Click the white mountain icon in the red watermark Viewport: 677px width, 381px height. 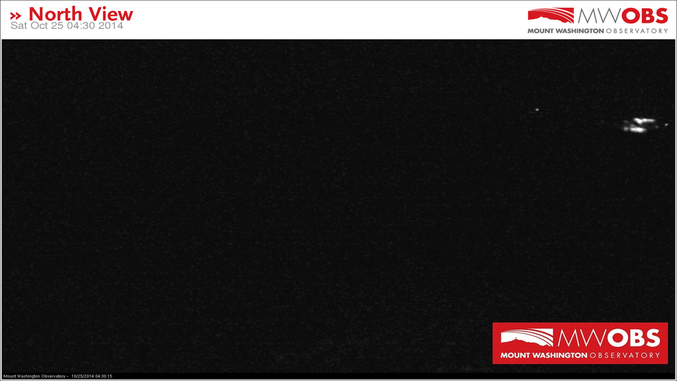coord(527,337)
